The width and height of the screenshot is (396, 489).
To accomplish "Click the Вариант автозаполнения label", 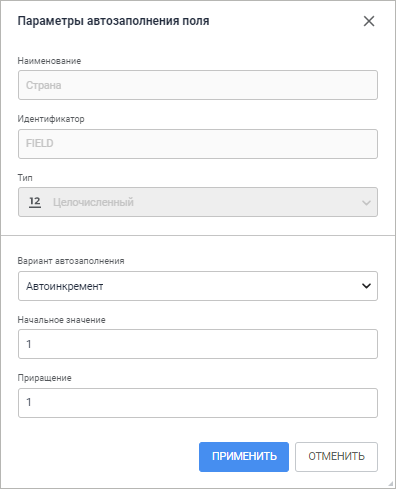I will [x=71, y=261].
